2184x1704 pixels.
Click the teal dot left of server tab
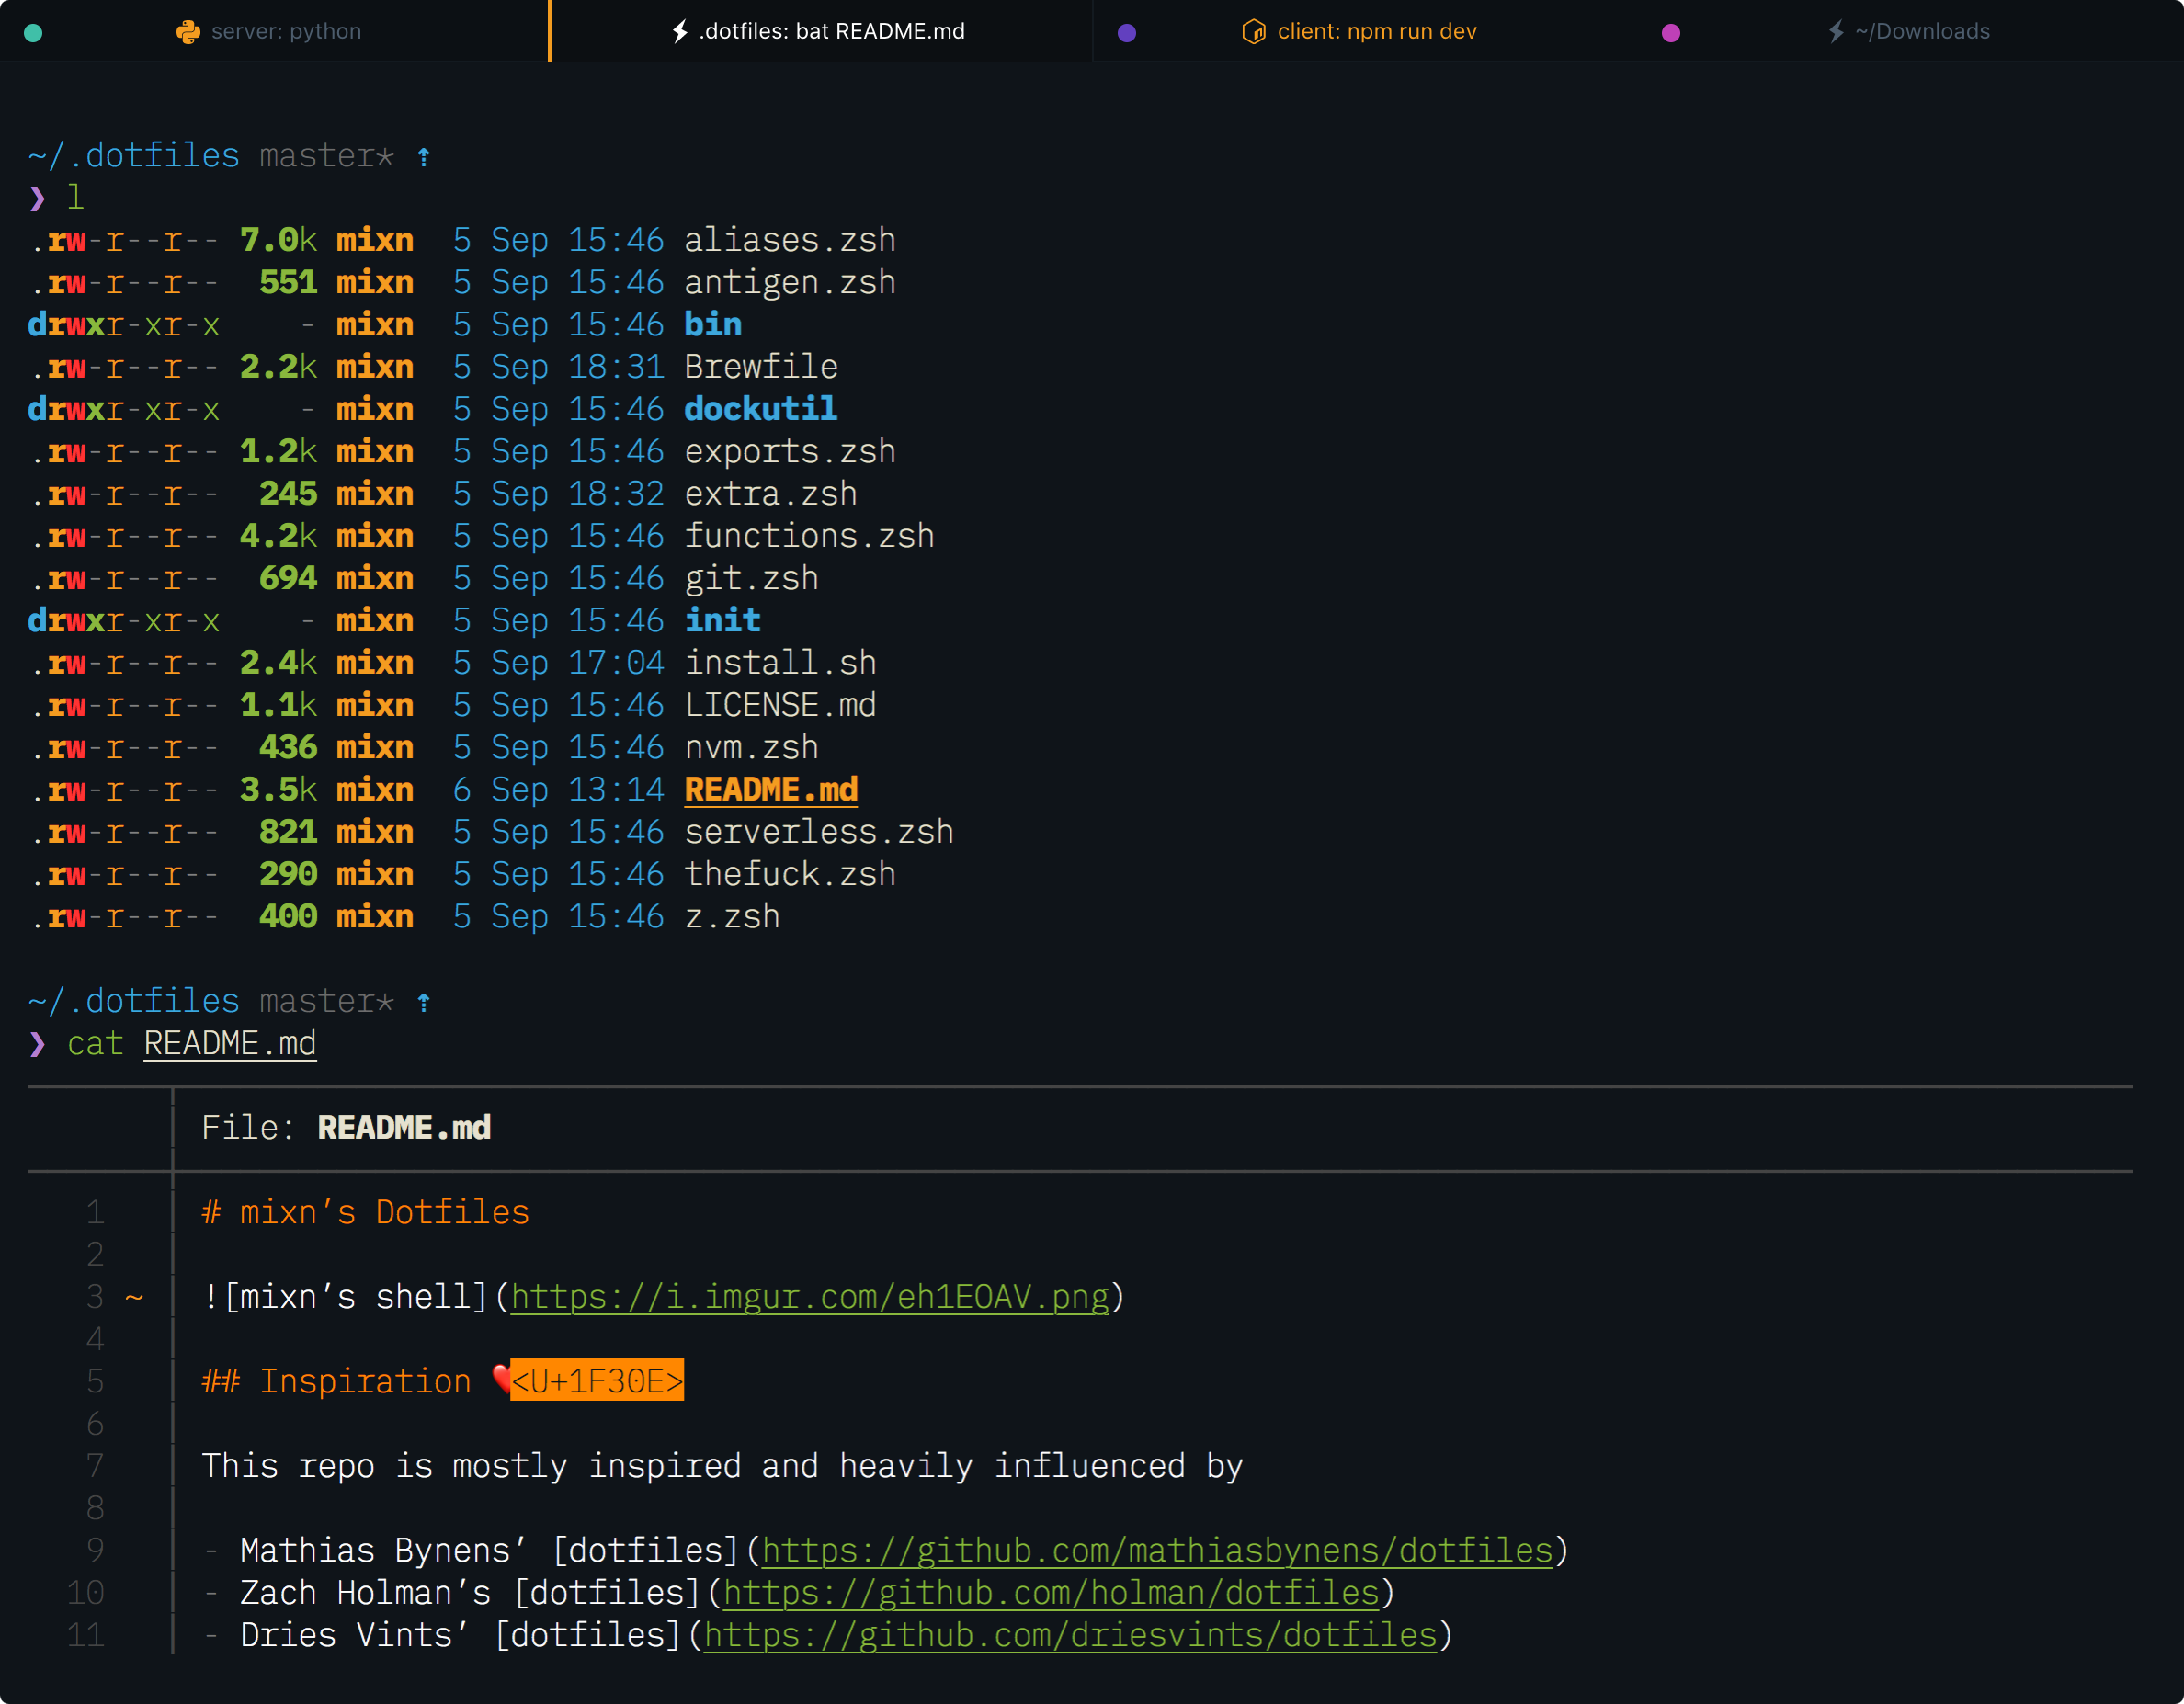(x=33, y=32)
